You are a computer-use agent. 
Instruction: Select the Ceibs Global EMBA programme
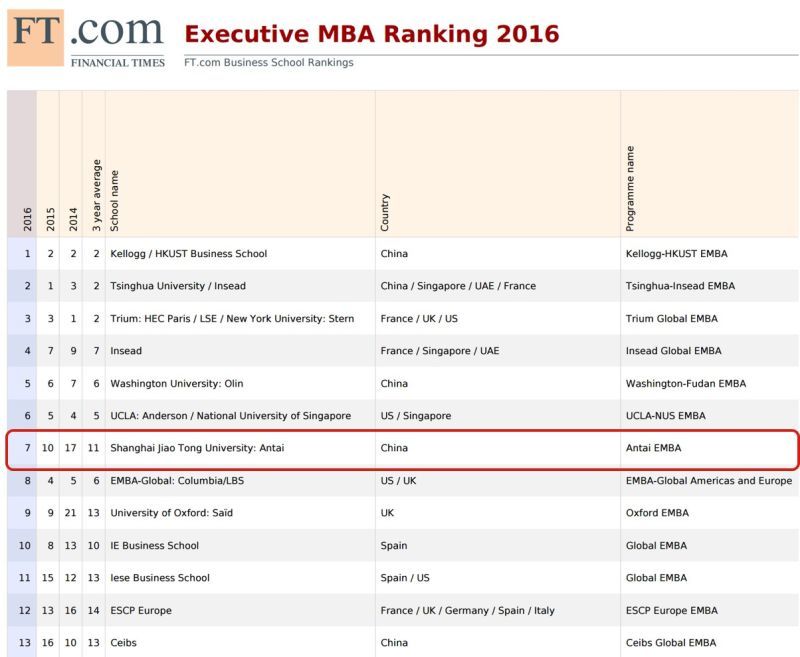click(x=671, y=643)
